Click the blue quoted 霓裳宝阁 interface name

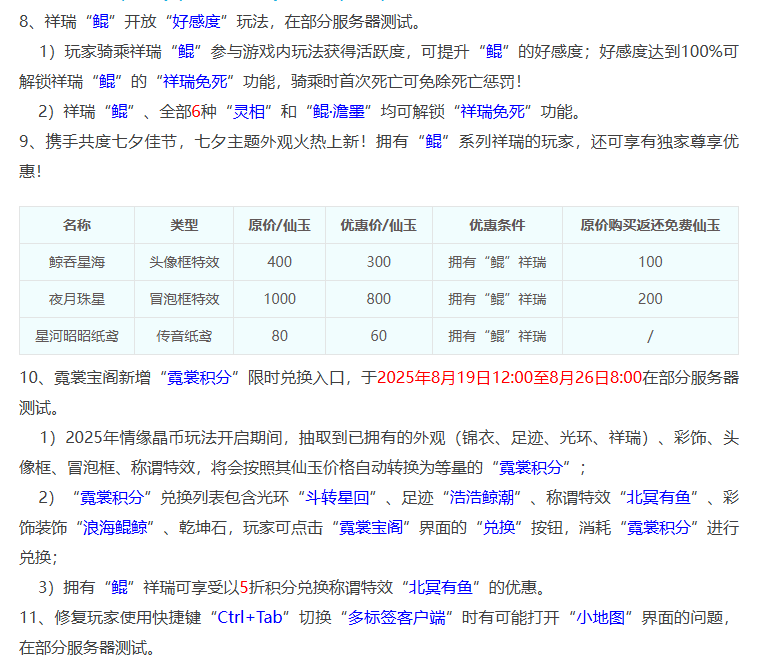[x=371, y=528]
